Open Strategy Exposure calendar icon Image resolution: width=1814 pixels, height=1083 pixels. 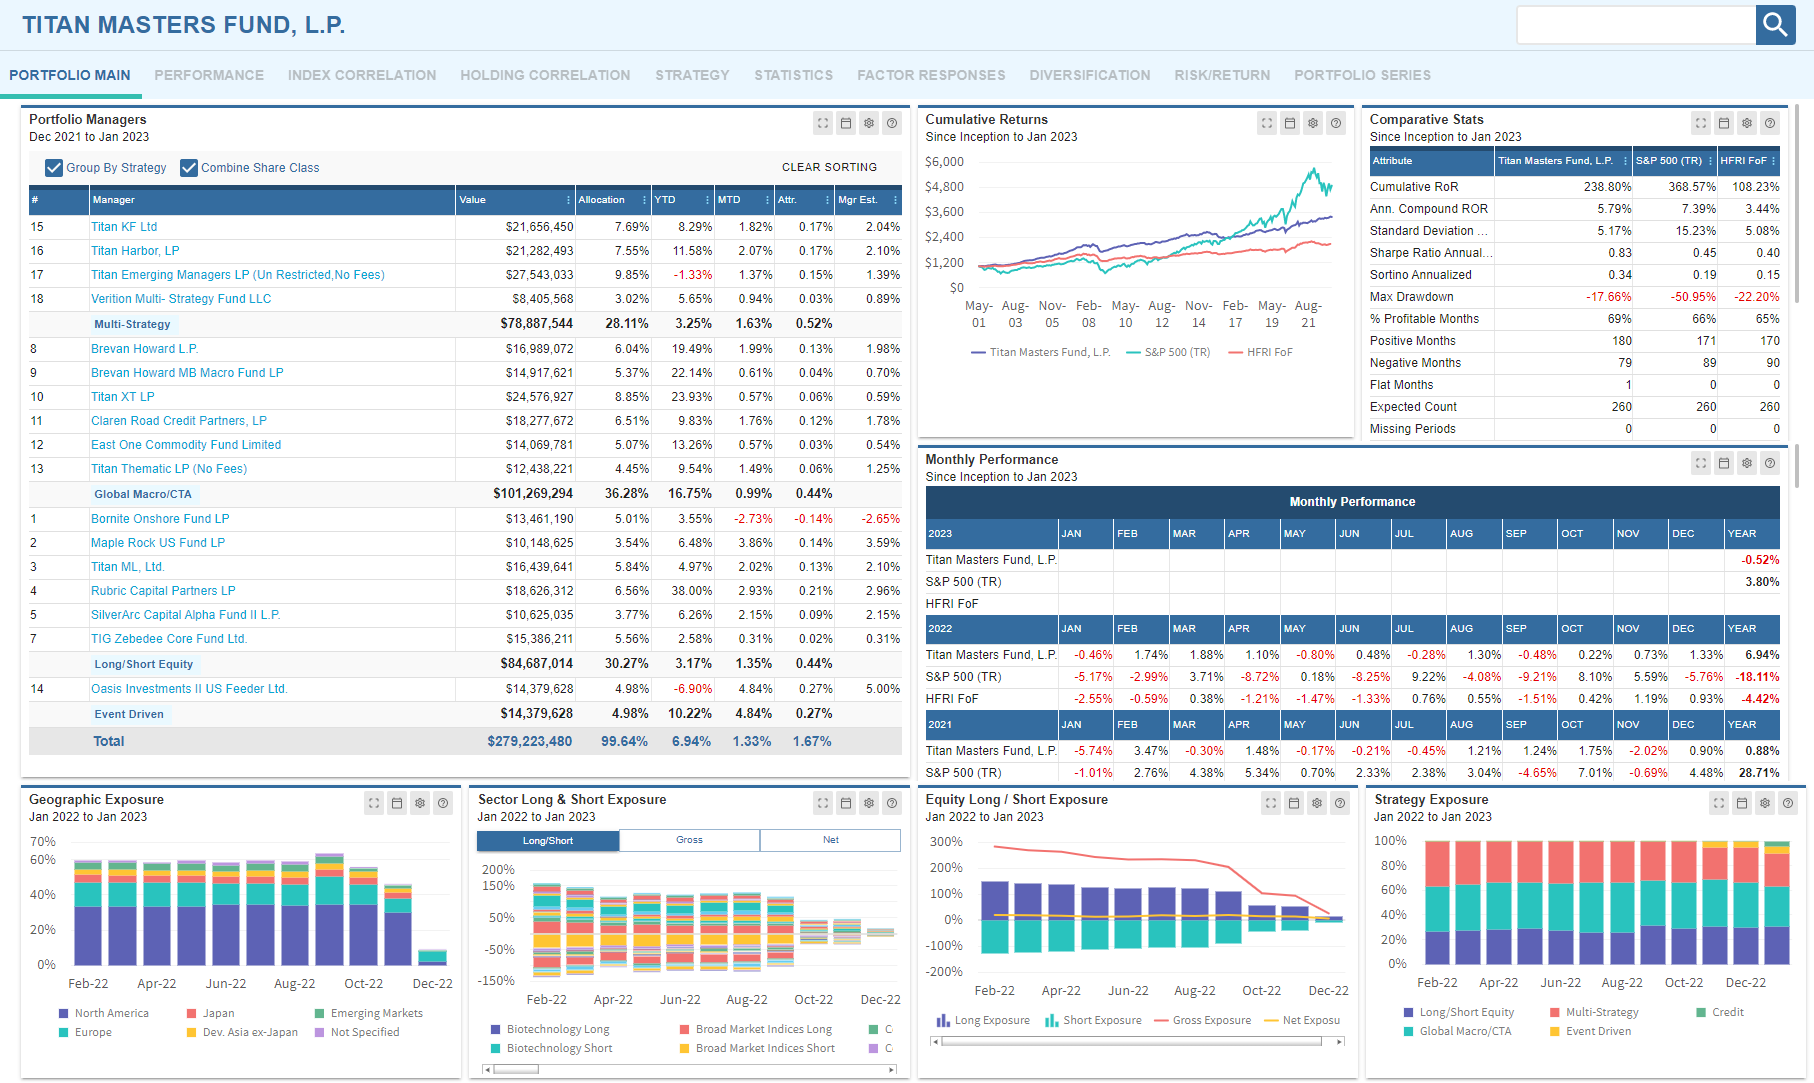click(1742, 803)
